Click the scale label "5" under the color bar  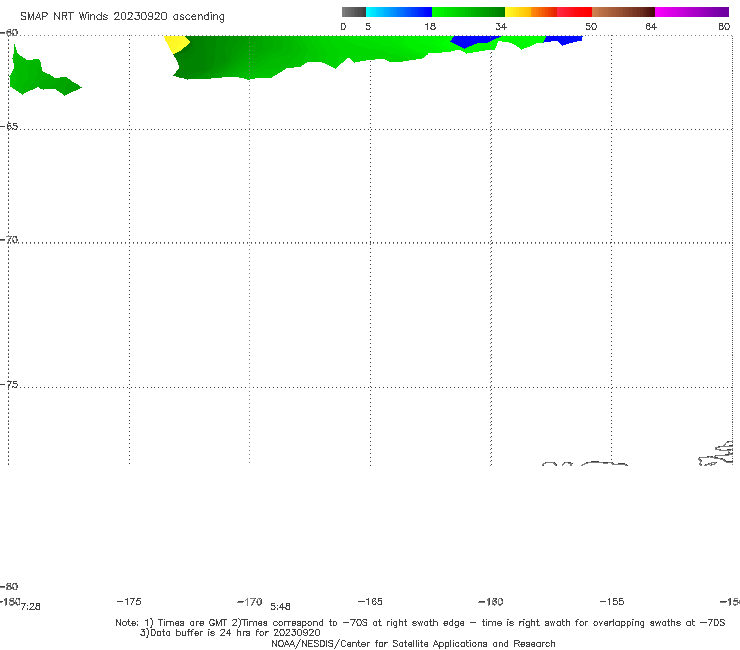point(368,27)
